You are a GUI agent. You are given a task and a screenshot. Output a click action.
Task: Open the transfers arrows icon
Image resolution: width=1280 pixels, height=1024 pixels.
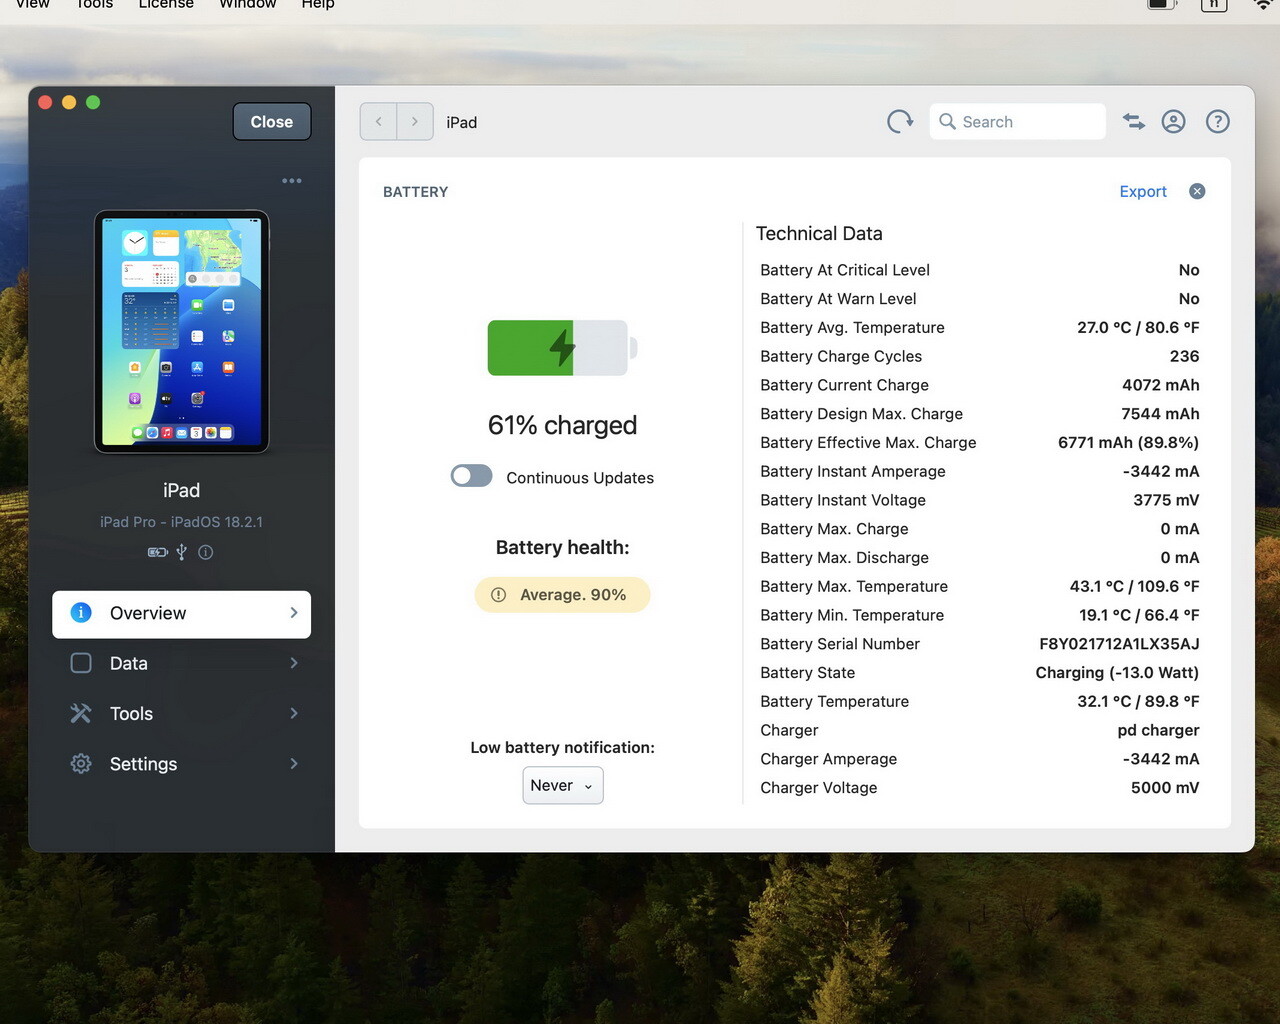pos(1133,122)
